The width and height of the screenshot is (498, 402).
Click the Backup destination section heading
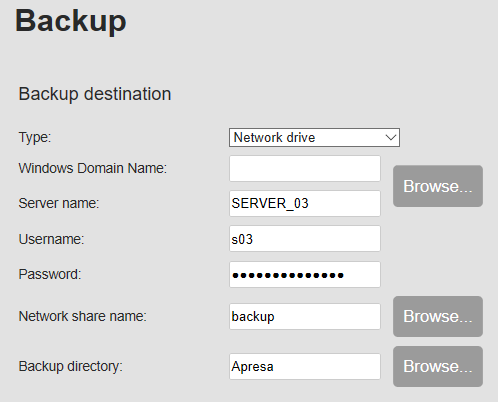tap(95, 94)
